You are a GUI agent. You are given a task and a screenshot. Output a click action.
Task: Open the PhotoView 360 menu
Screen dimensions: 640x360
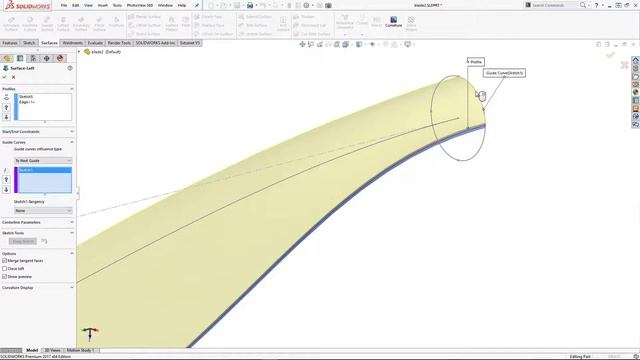click(140, 5)
